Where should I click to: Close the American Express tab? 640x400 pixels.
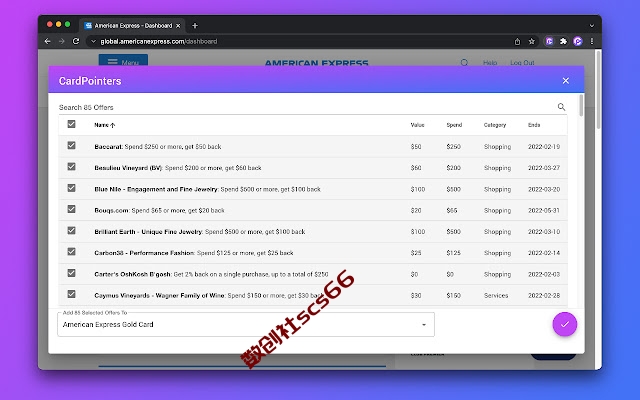(178, 26)
